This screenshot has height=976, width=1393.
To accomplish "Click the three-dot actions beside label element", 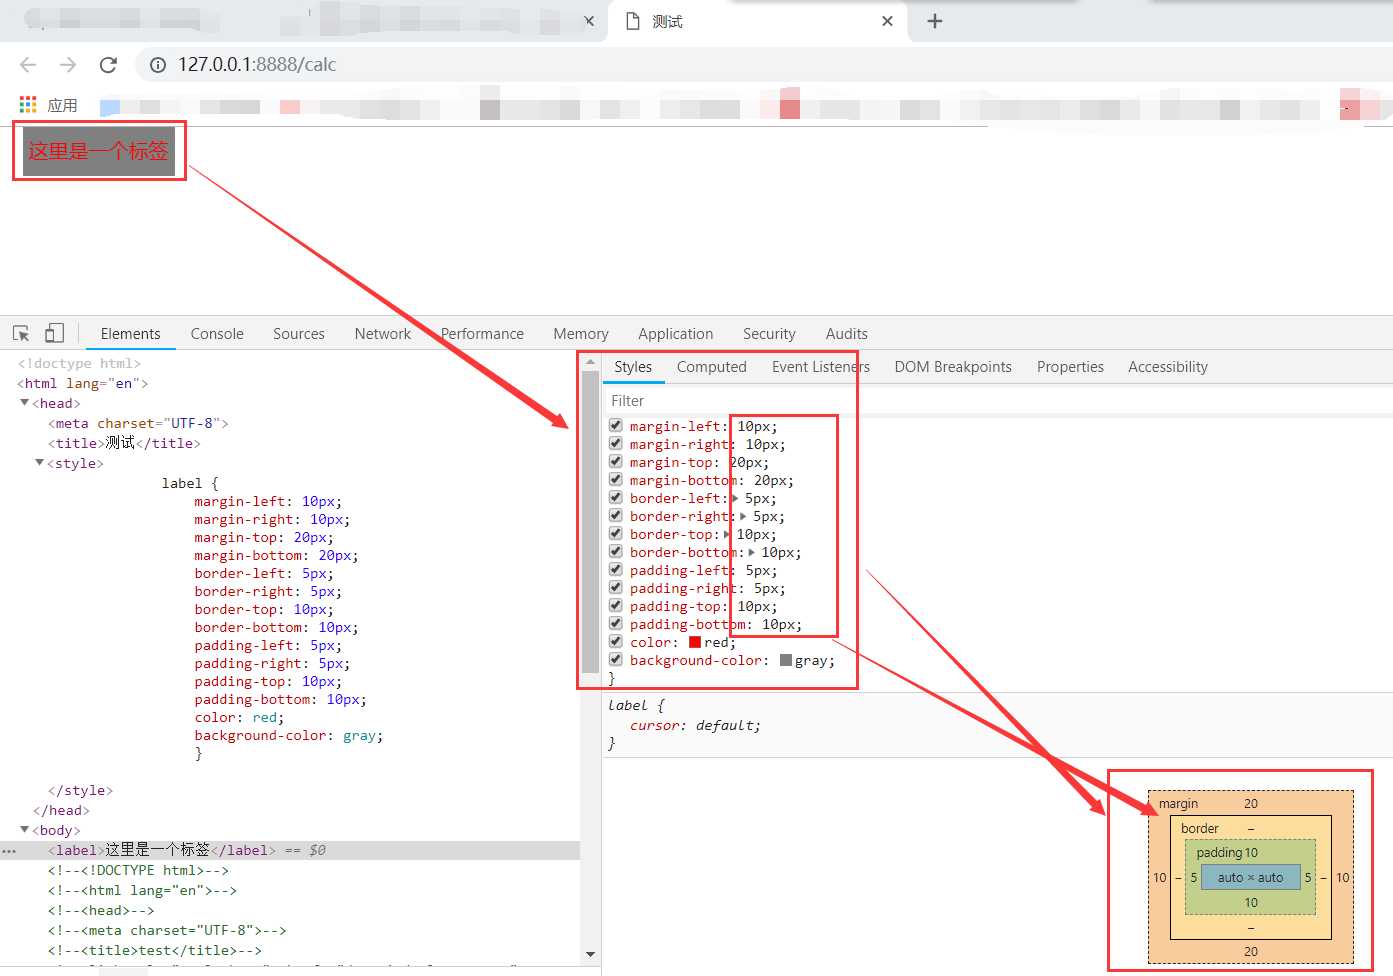I will coord(9,851).
